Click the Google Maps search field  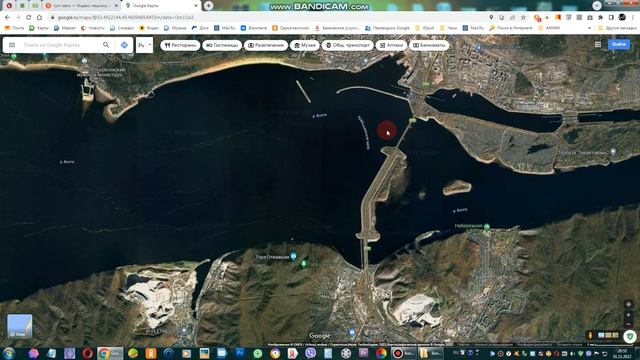click(59, 45)
